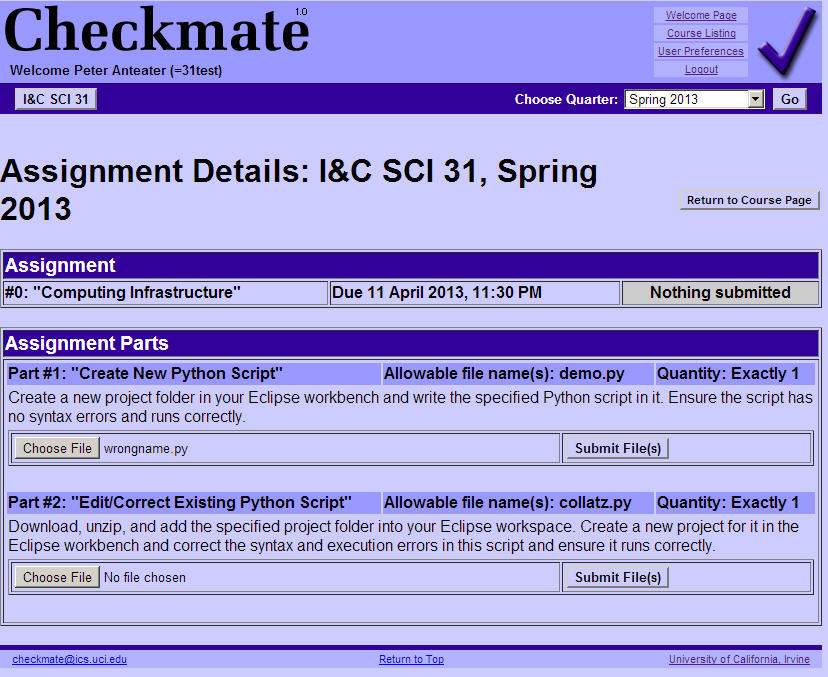Choose a file for Part #1

pyautogui.click(x=57, y=448)
